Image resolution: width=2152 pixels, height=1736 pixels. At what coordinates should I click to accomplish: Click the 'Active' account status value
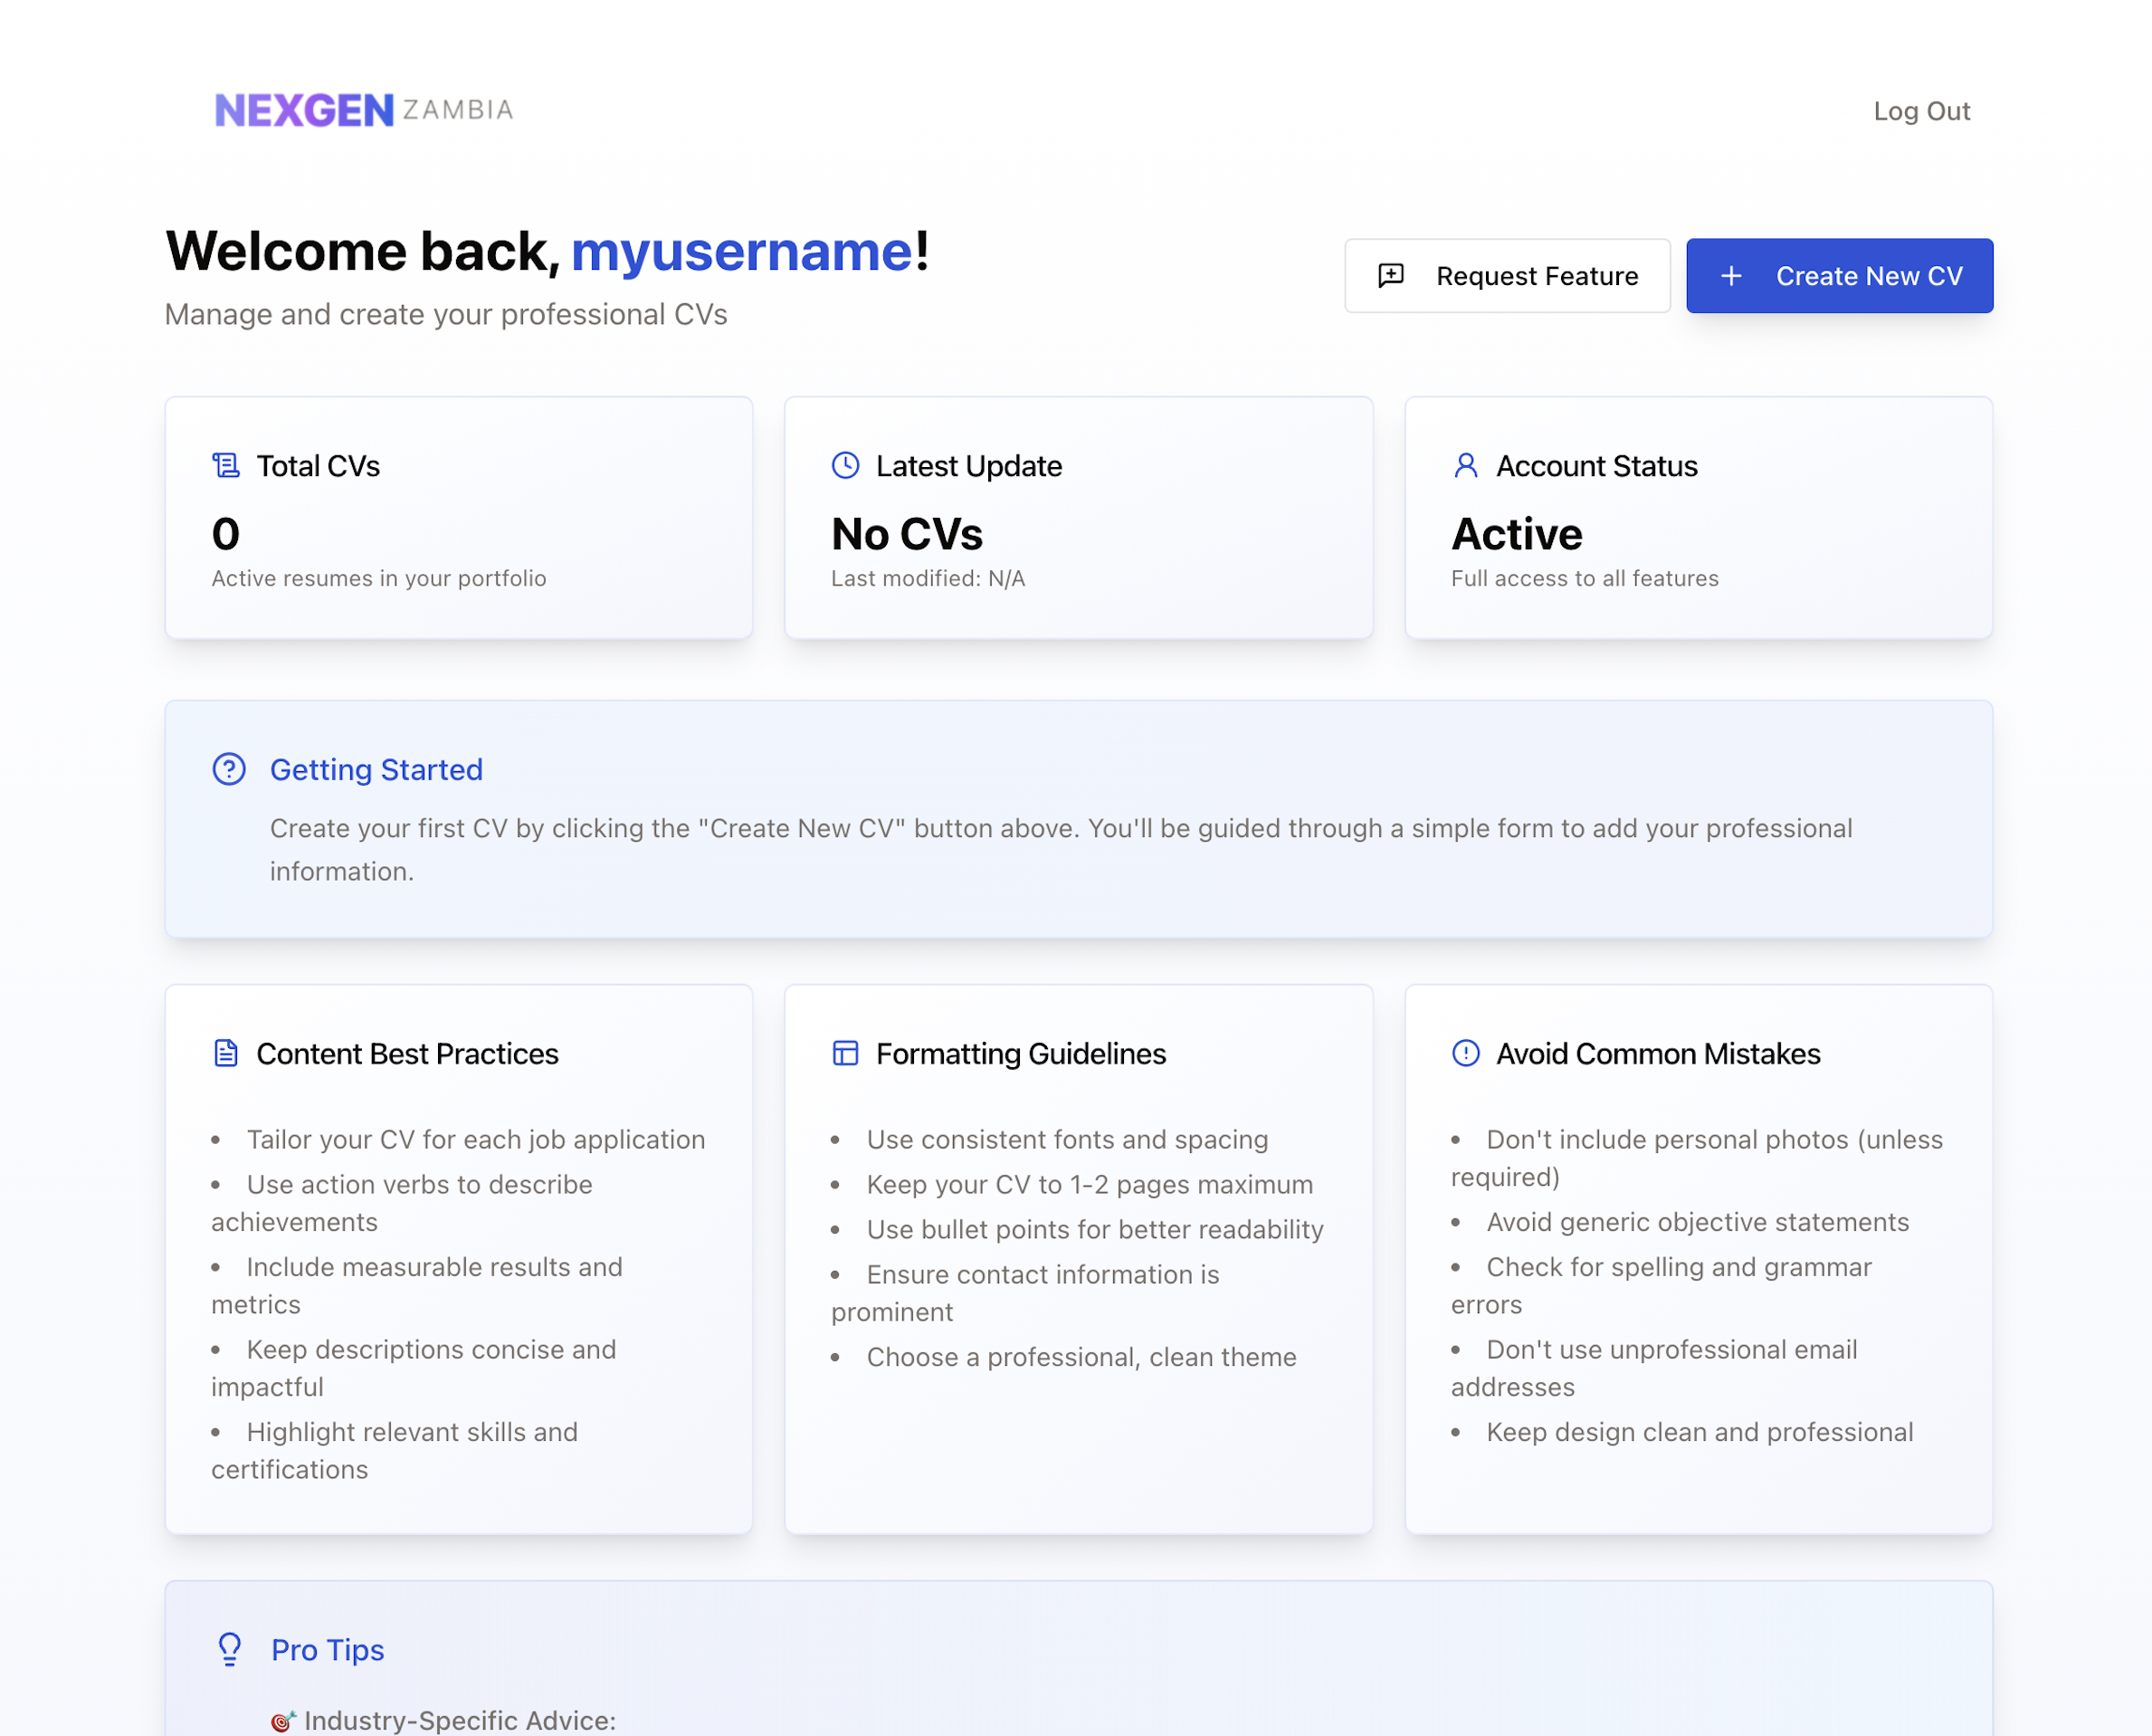tap(1517, 534)
